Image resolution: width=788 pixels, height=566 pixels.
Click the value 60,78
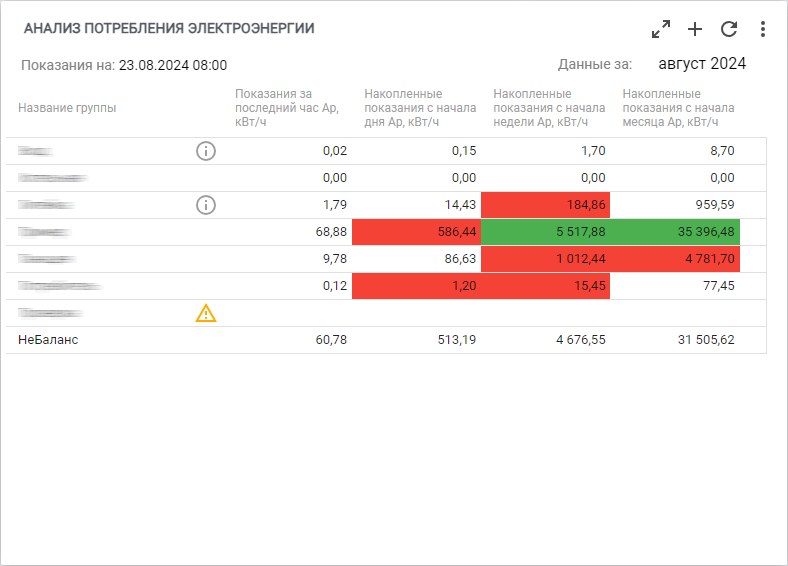click(x=331, y=340)
